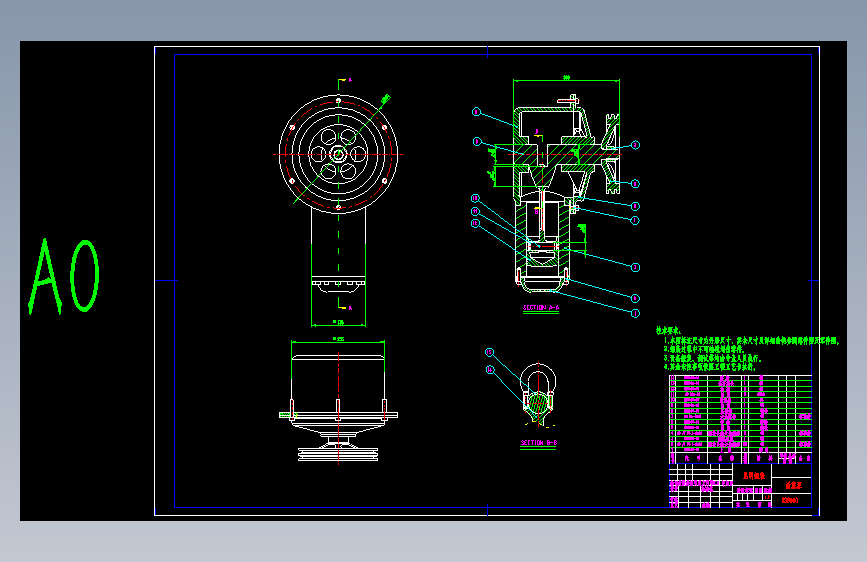Click the hatched section A-A assembly view
This screenshot has height=562, width=867.
(567, 194)
